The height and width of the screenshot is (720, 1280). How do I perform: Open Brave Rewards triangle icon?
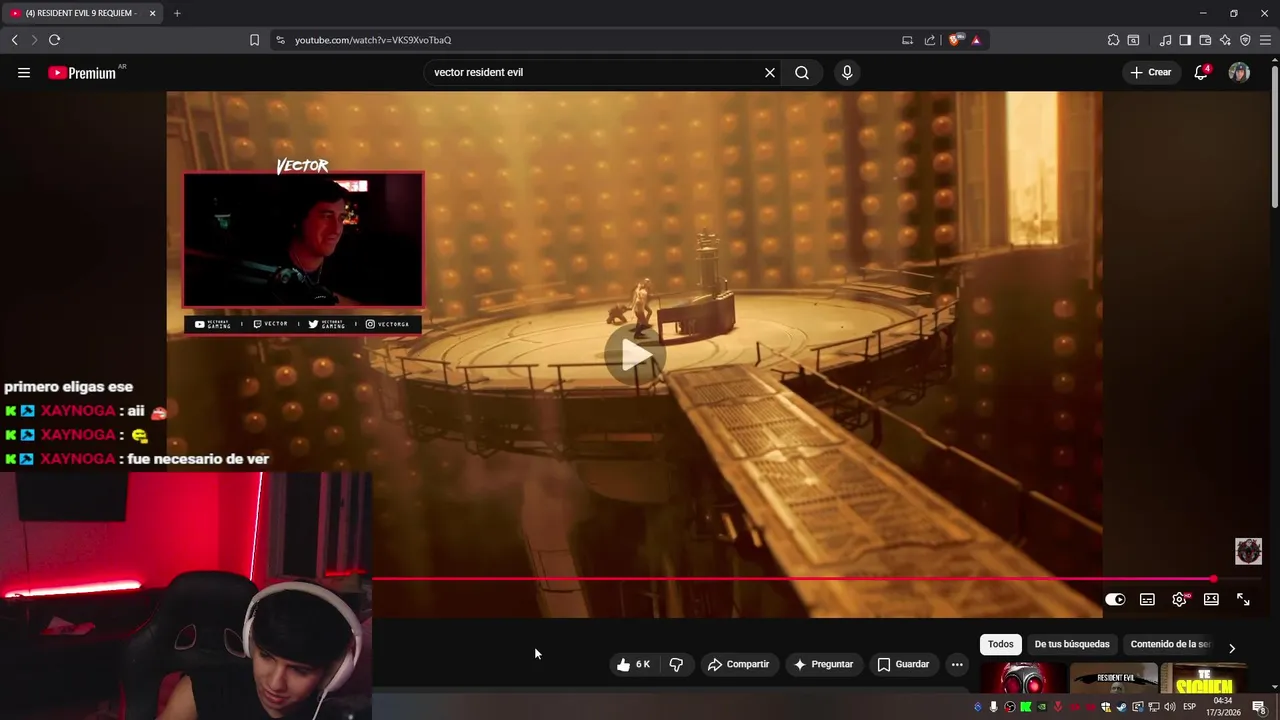tap(976, 40)
